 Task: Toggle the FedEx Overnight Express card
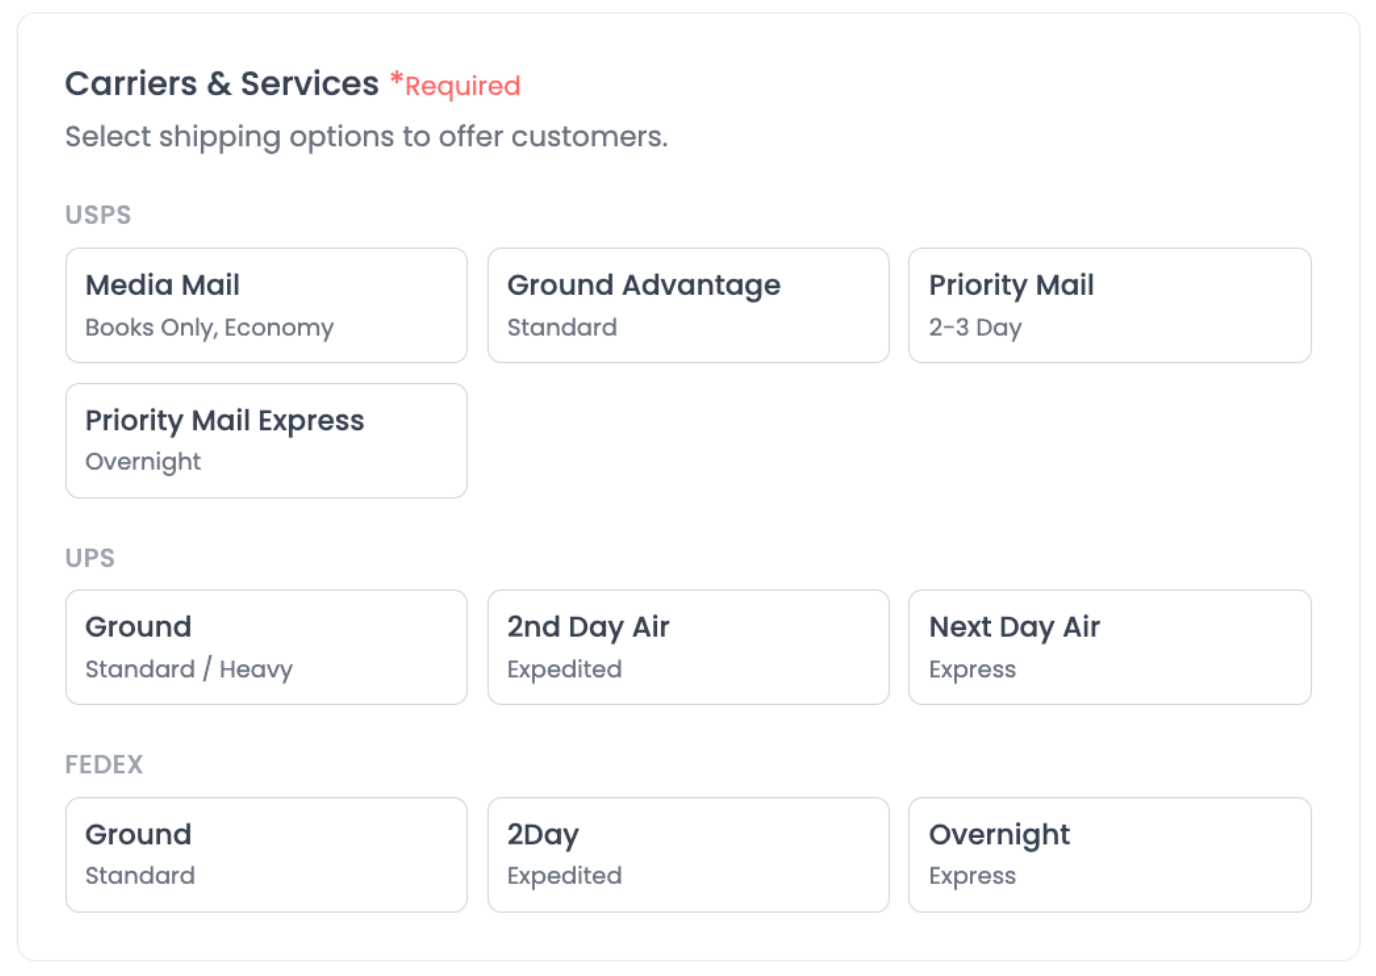1110,854
